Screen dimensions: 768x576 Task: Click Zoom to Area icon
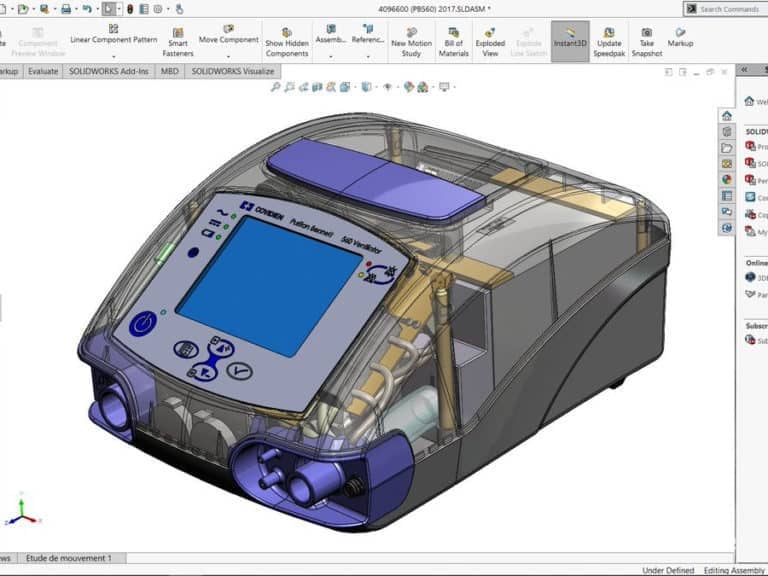(289, 87)
